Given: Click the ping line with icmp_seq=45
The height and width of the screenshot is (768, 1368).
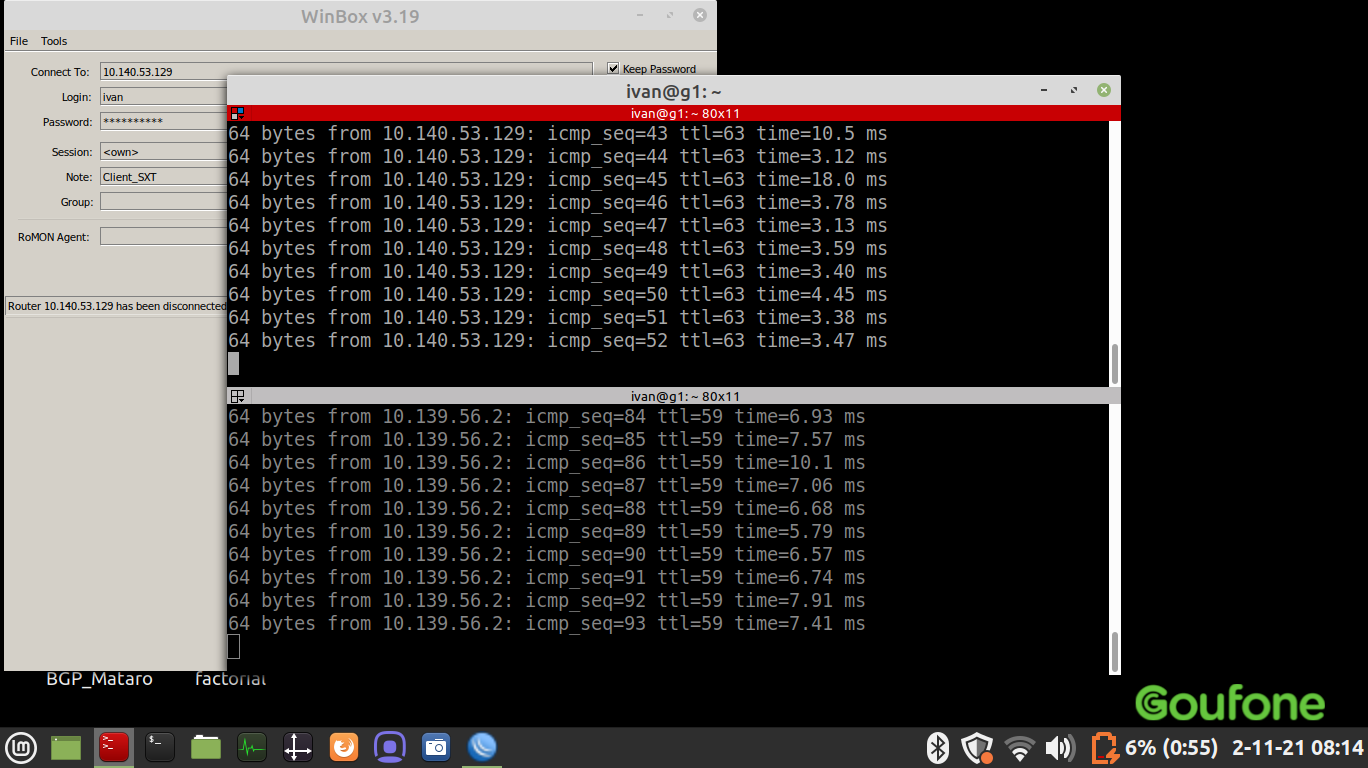Looking at the screenshot, I should coord(558,180).
